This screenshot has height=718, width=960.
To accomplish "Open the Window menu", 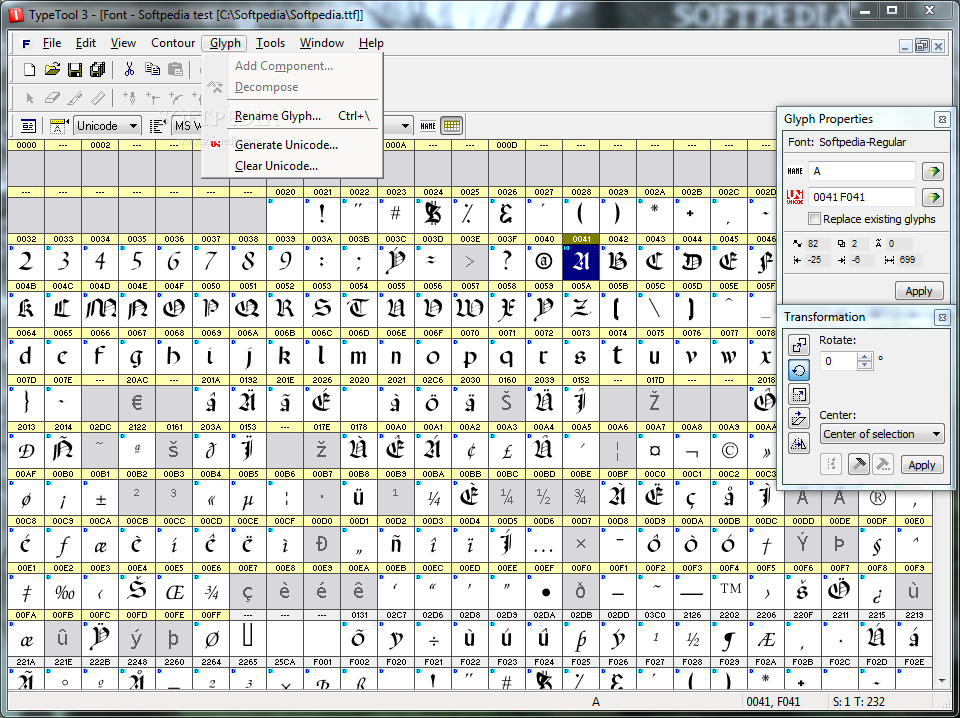I will [321, 43].
